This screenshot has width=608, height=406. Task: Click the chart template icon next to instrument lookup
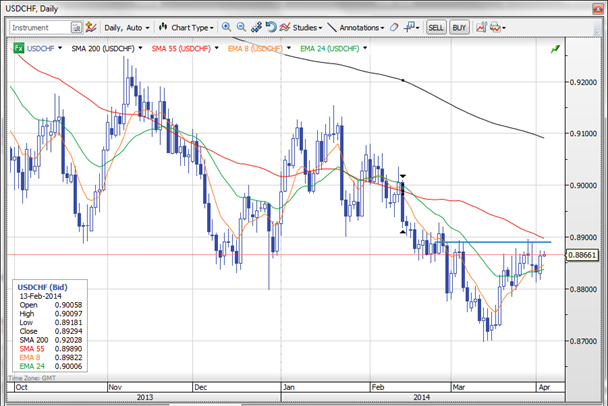pyautogui.click(x=91, y=27)
